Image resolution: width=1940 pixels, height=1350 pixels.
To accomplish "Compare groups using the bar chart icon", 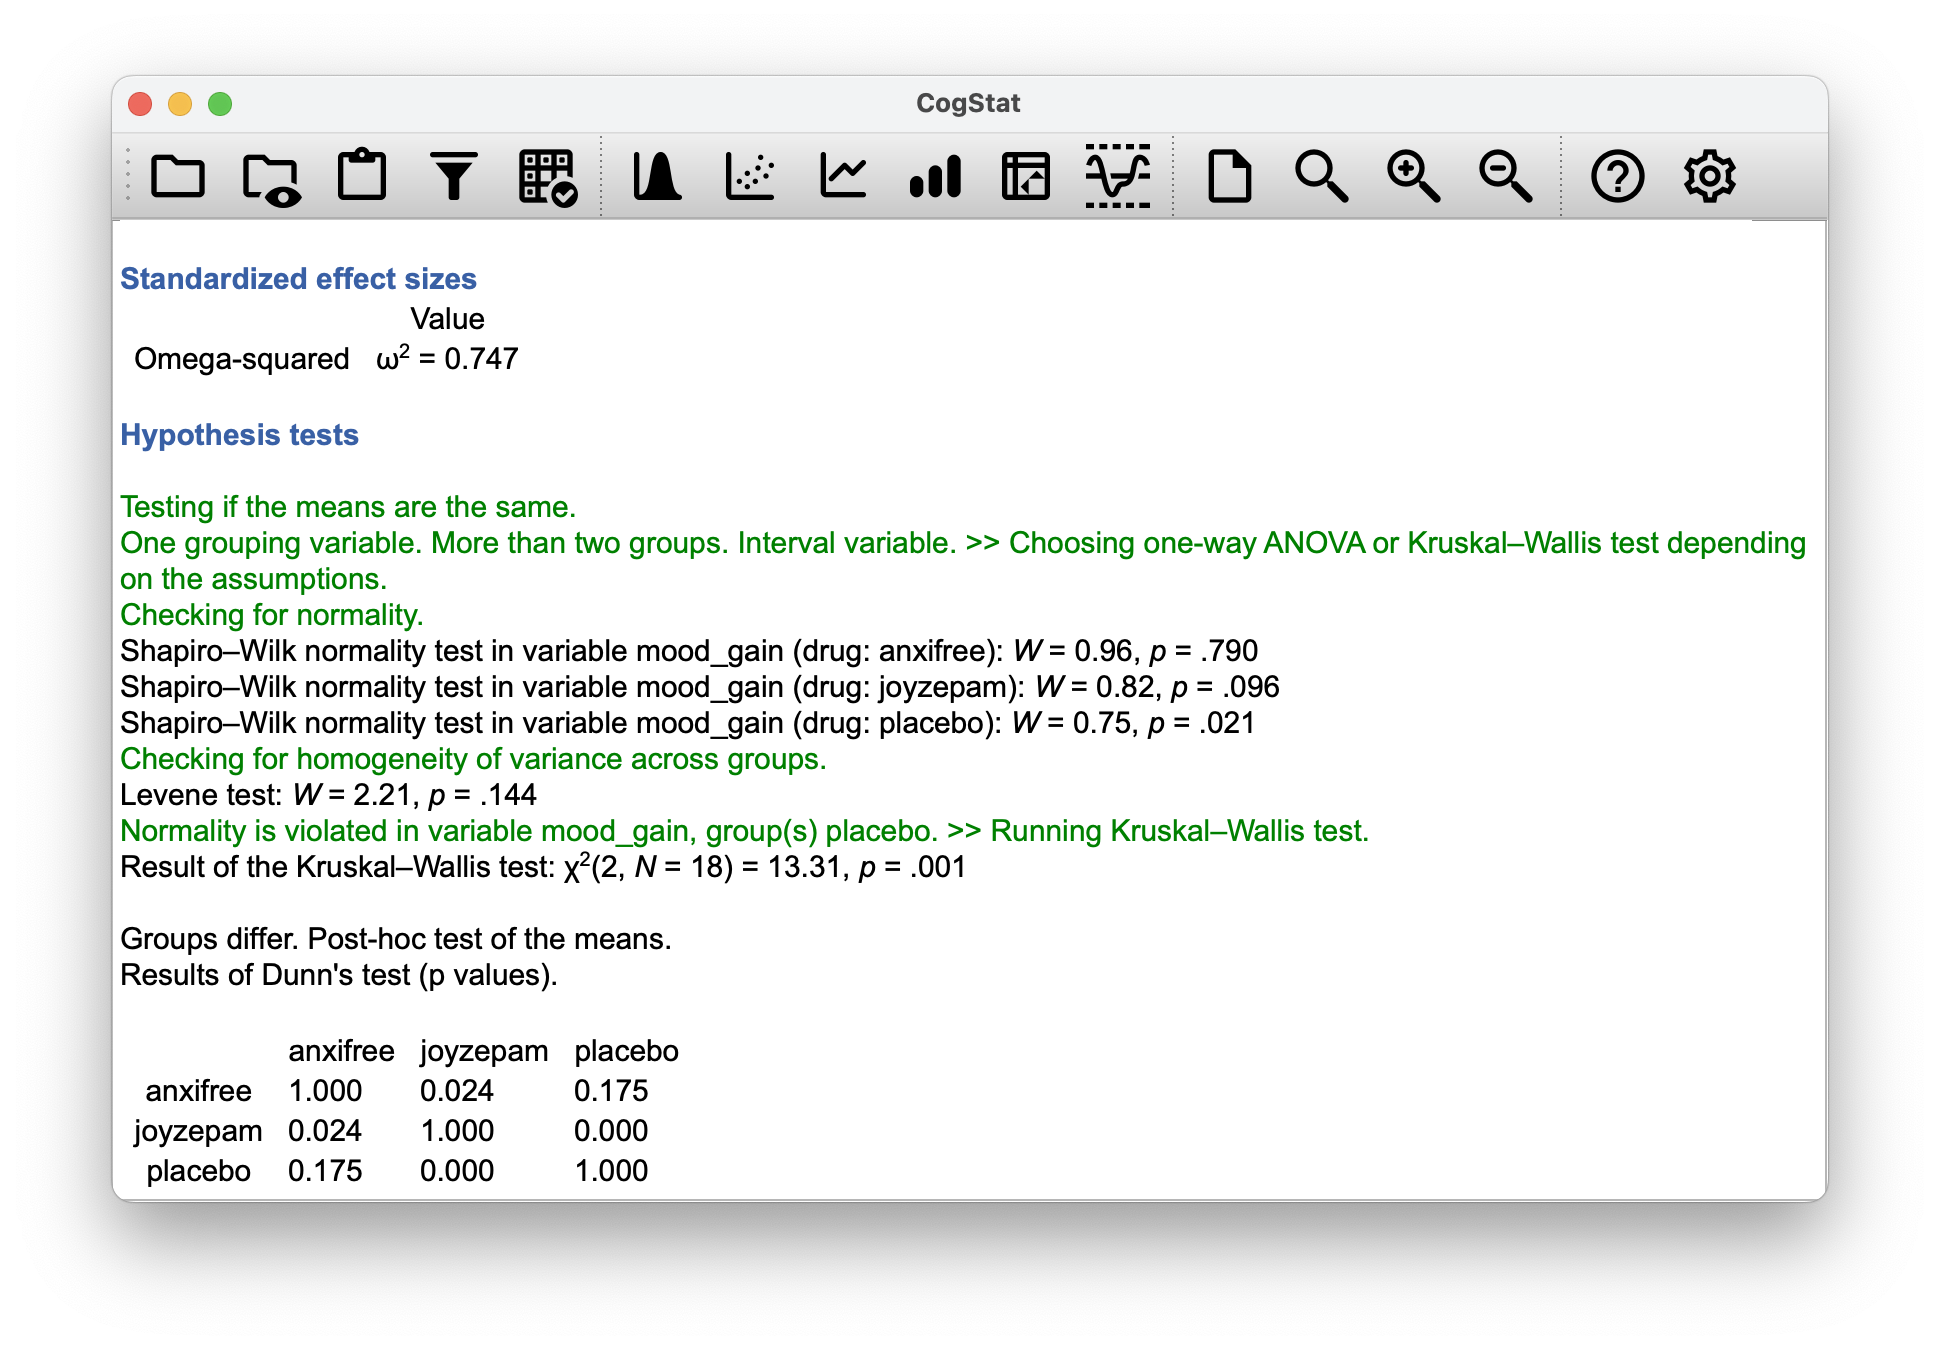I will (x=937, y=177).
